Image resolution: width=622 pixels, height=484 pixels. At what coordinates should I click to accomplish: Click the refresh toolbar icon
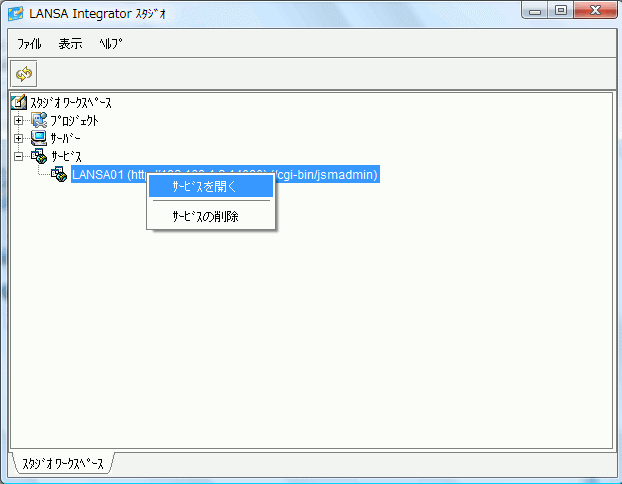pos(24,74)
